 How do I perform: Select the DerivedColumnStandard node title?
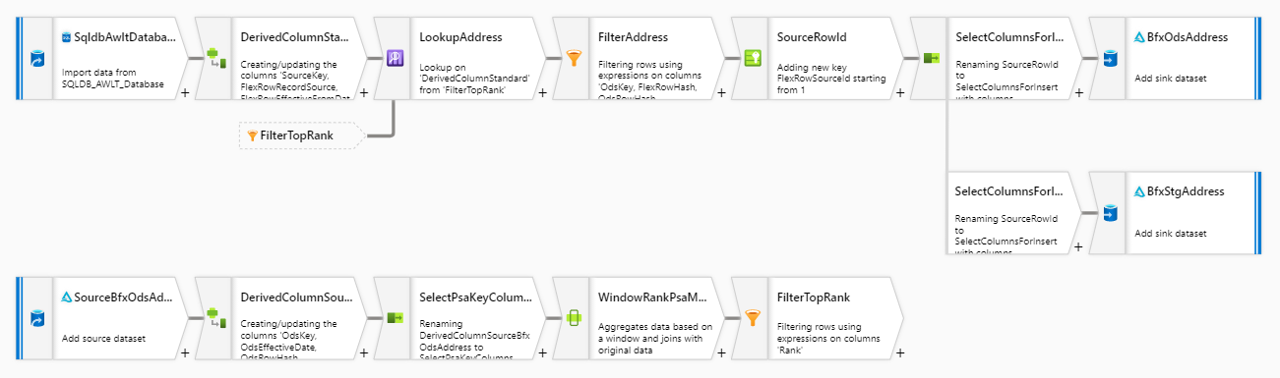295,37
